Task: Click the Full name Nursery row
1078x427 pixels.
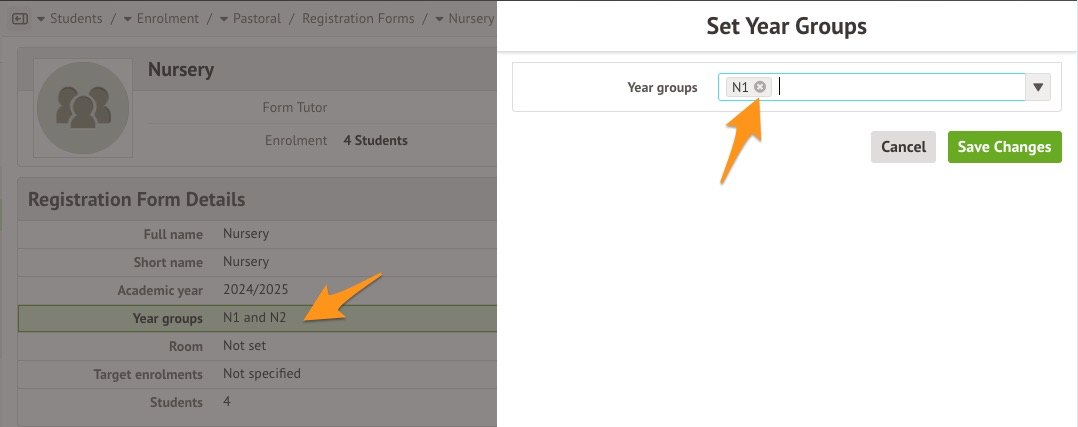Action: point(257,234)
